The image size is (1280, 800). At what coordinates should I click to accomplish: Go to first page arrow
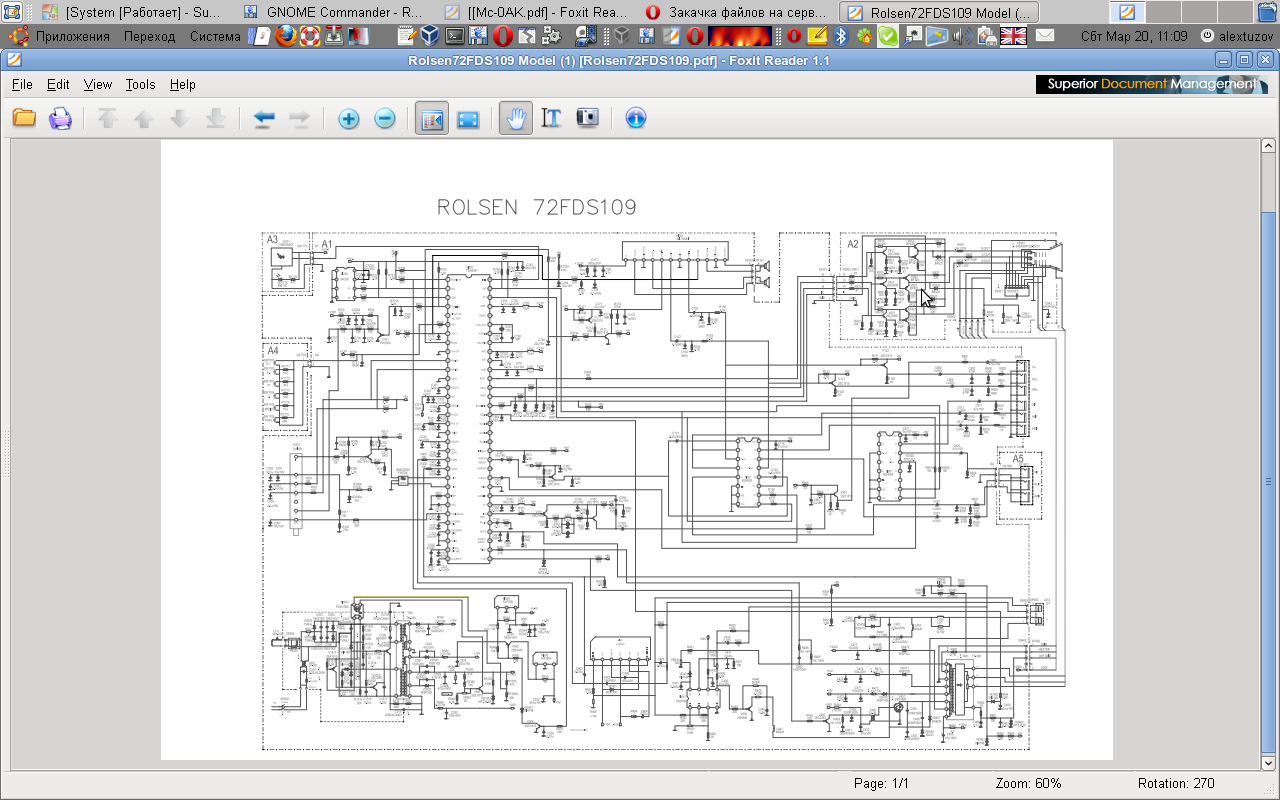[108, 118]
